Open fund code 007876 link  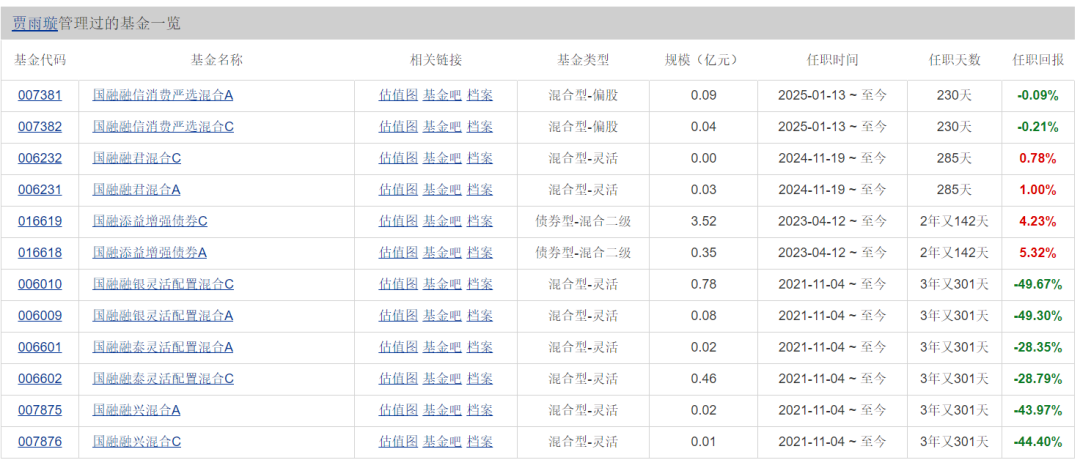39,441
